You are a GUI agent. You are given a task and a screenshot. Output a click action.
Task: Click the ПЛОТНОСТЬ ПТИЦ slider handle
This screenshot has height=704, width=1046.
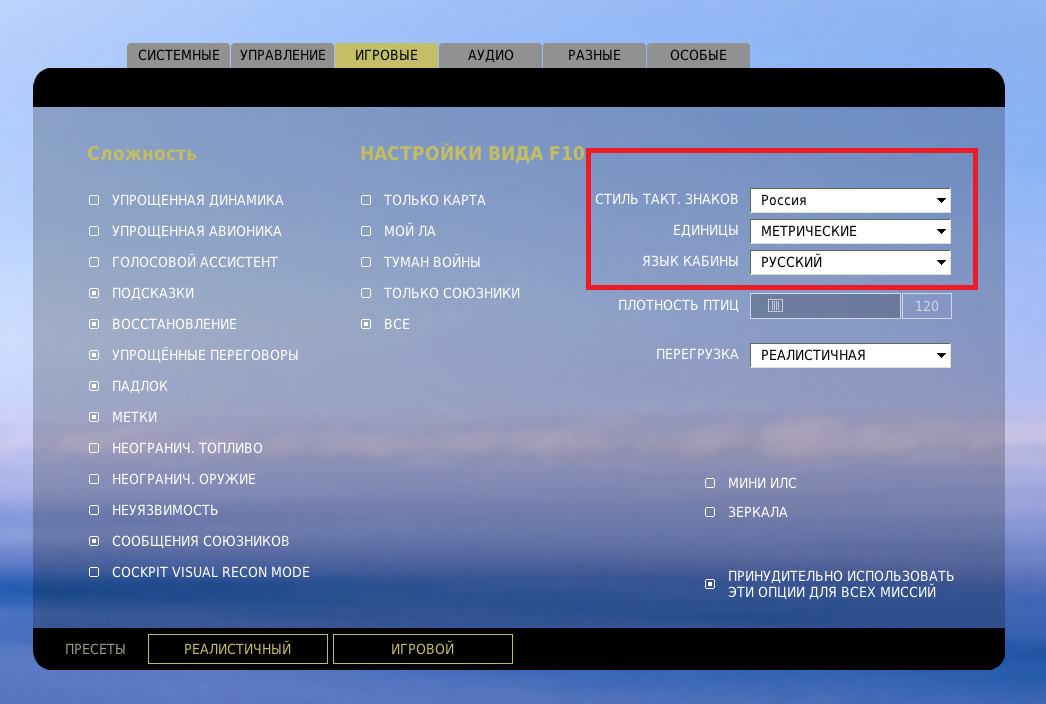tap(775, 306)
